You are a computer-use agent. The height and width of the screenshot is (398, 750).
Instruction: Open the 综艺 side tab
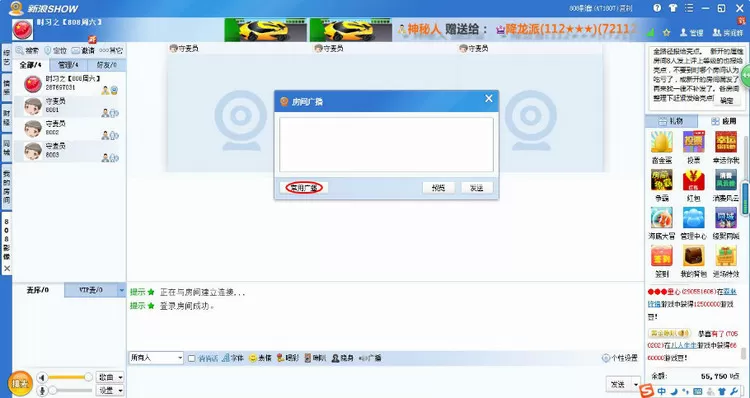click(x=7, y=57)
